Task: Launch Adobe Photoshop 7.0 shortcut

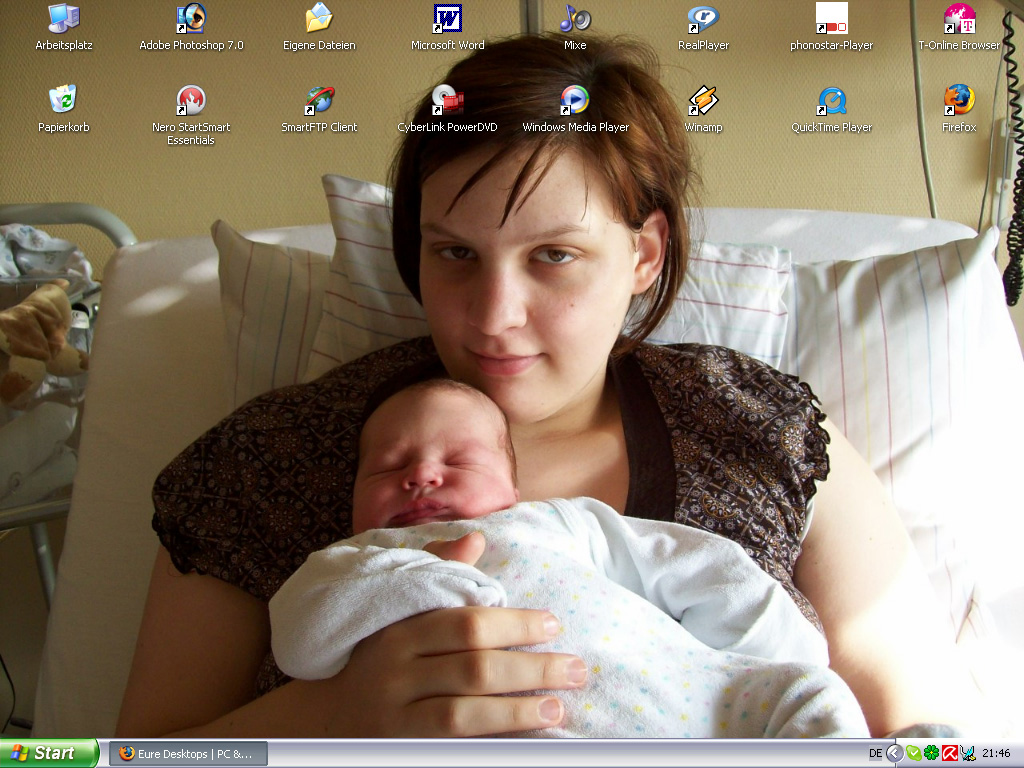Action: pos(191,19)
